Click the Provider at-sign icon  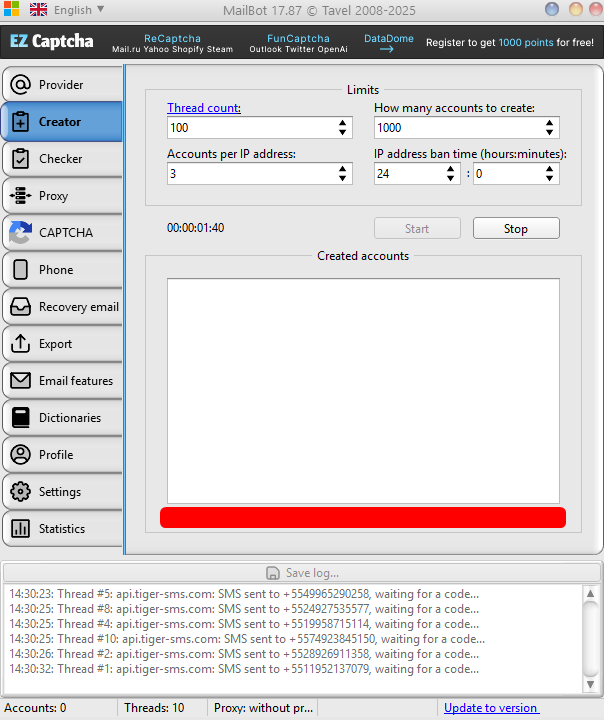coord(21,84)
